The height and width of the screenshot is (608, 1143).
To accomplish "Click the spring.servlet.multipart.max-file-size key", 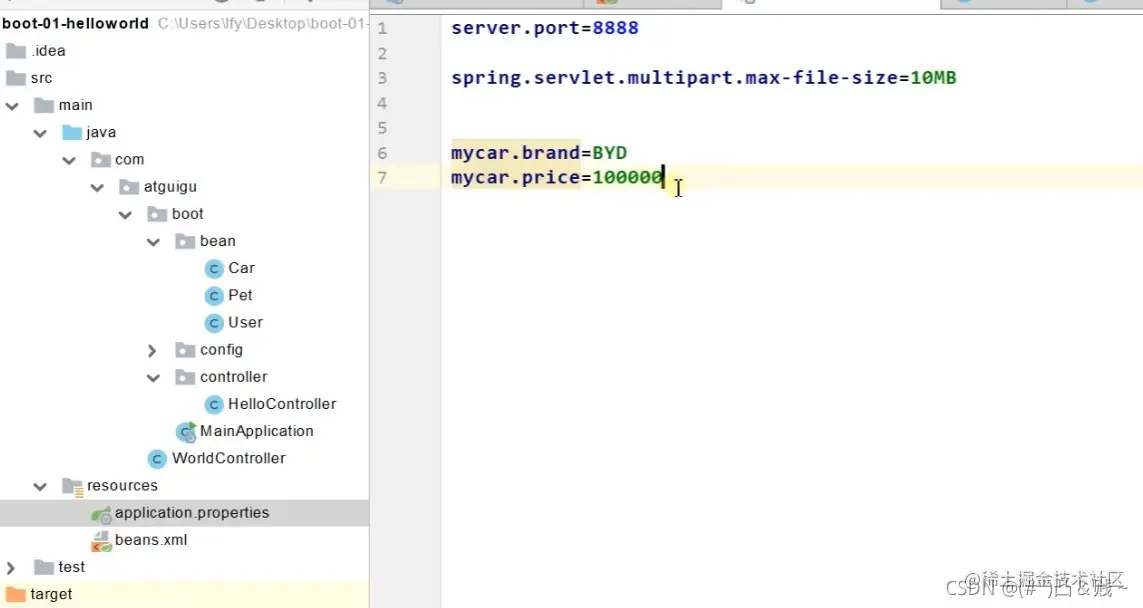I will click(674, 78).
